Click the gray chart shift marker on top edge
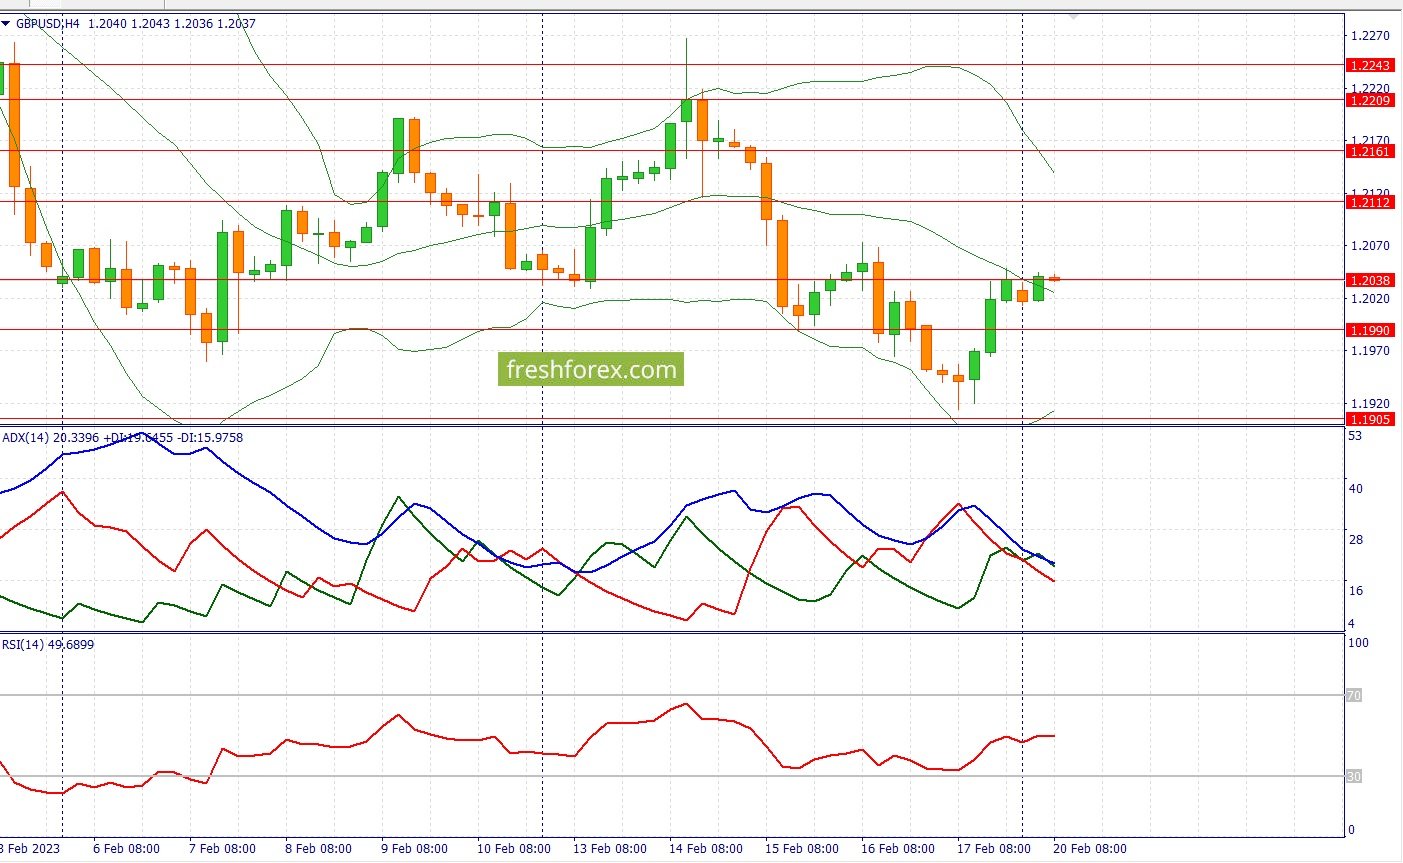The image size is (1403, 863). [x=1074, y=17]
